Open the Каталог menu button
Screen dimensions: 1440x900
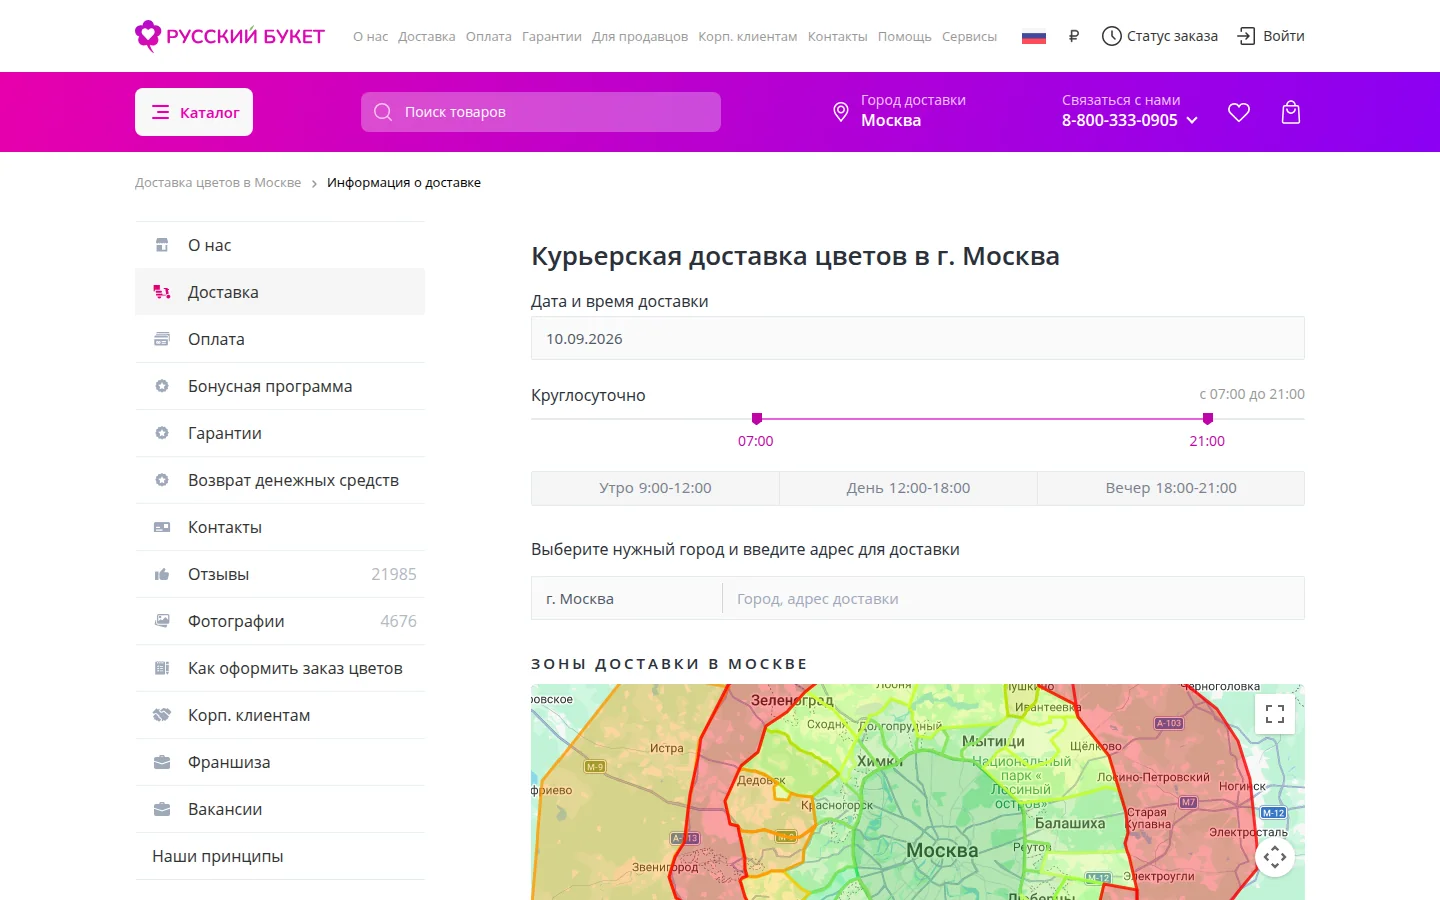[x=194, y=112]
